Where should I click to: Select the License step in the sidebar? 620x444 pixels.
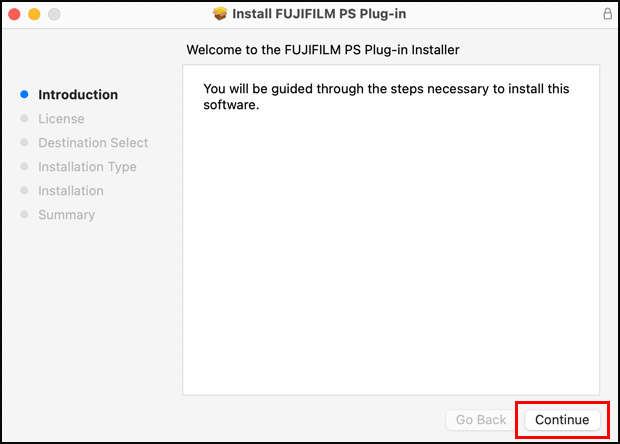click(x=61, y=119)
